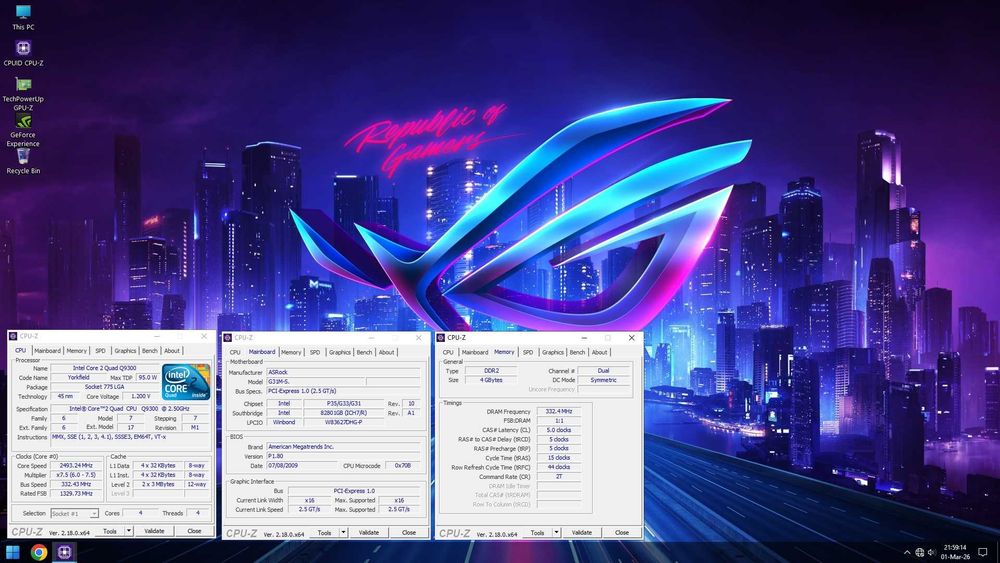Click the Intel Core 2 Quad logo
Viewport: 1000px width, 563px height.
pos(186,382)
